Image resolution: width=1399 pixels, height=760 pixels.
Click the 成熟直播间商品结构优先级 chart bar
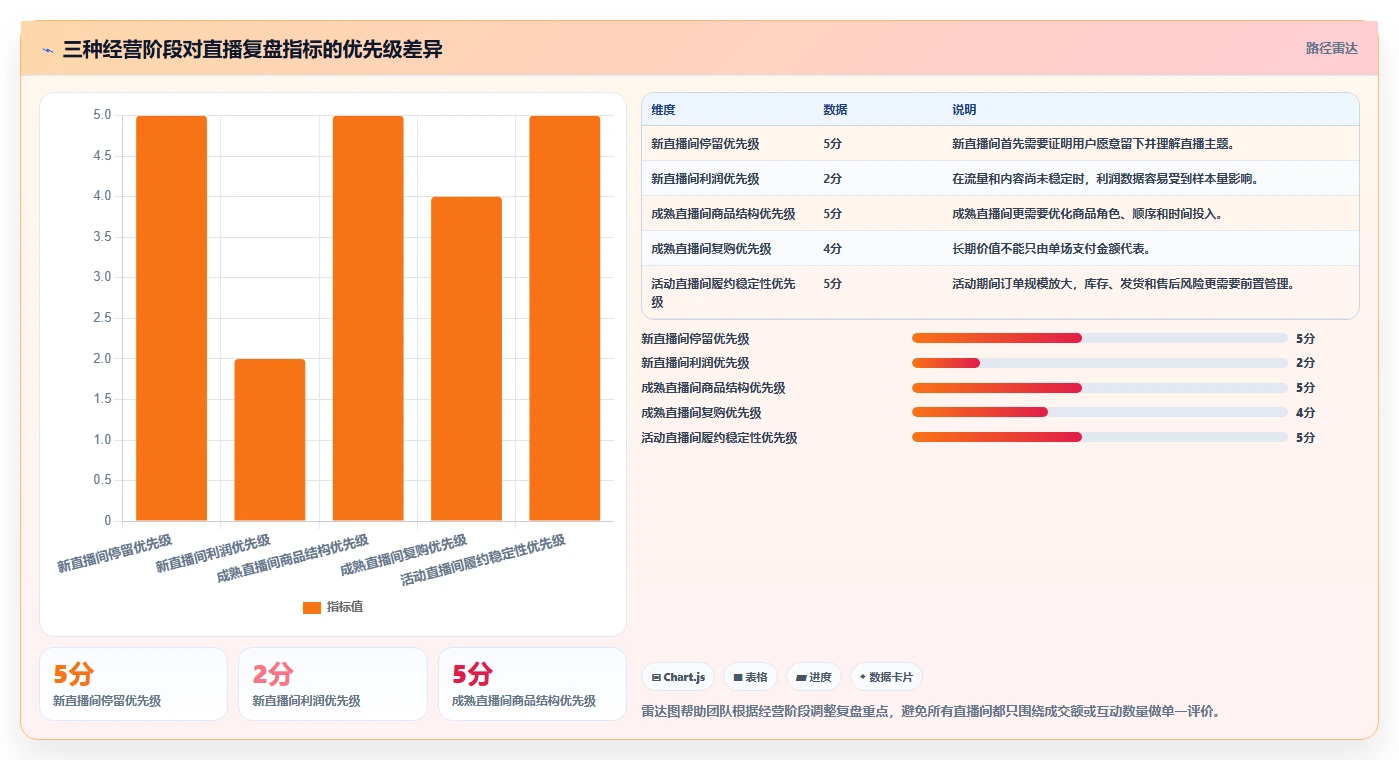coord(368,318)
